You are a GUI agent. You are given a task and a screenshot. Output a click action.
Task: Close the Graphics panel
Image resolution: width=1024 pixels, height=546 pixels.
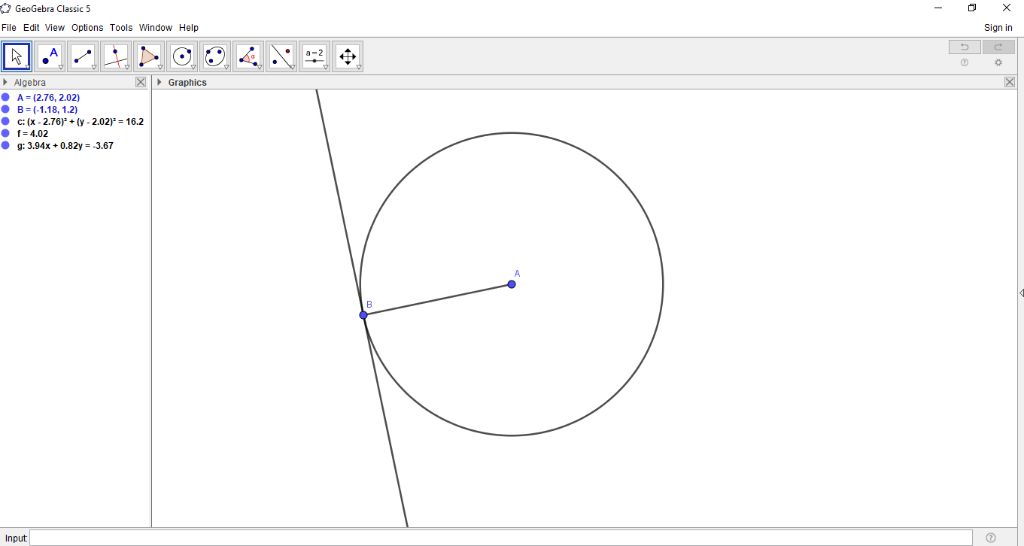[x=1010, y=82]
